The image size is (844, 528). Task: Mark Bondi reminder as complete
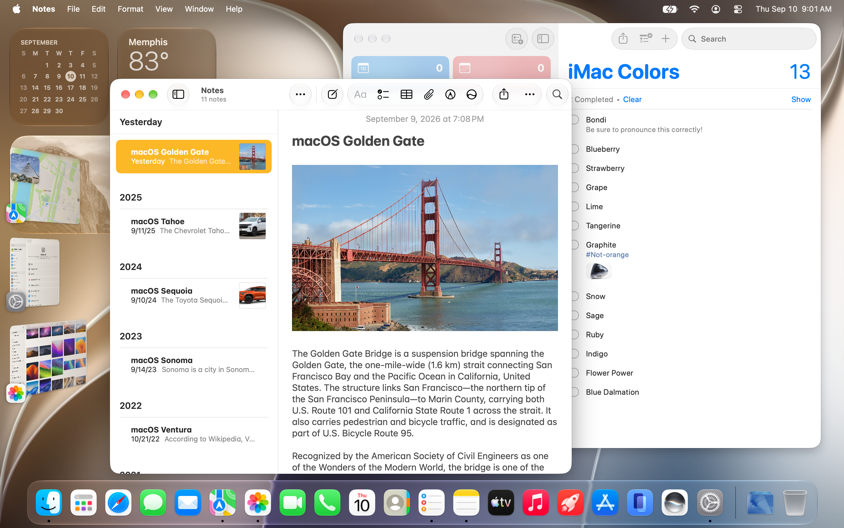[575, 119]
